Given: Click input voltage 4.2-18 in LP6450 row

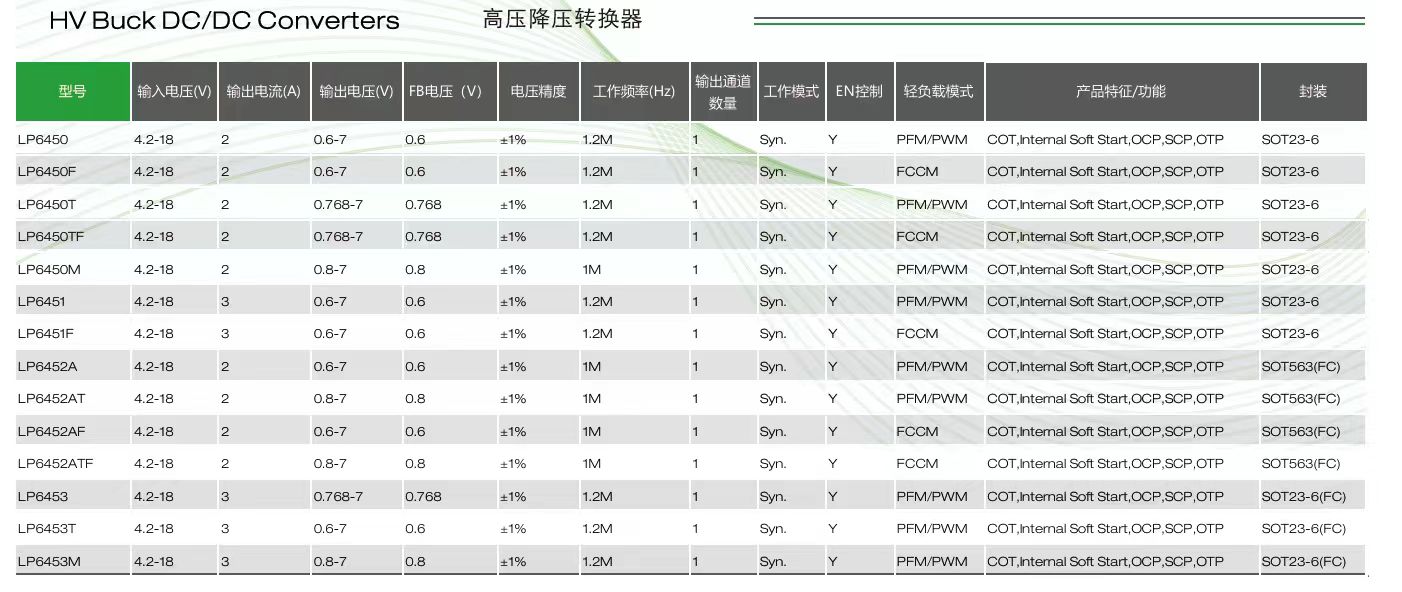Looking at the screenshot, I should [153, 140].
